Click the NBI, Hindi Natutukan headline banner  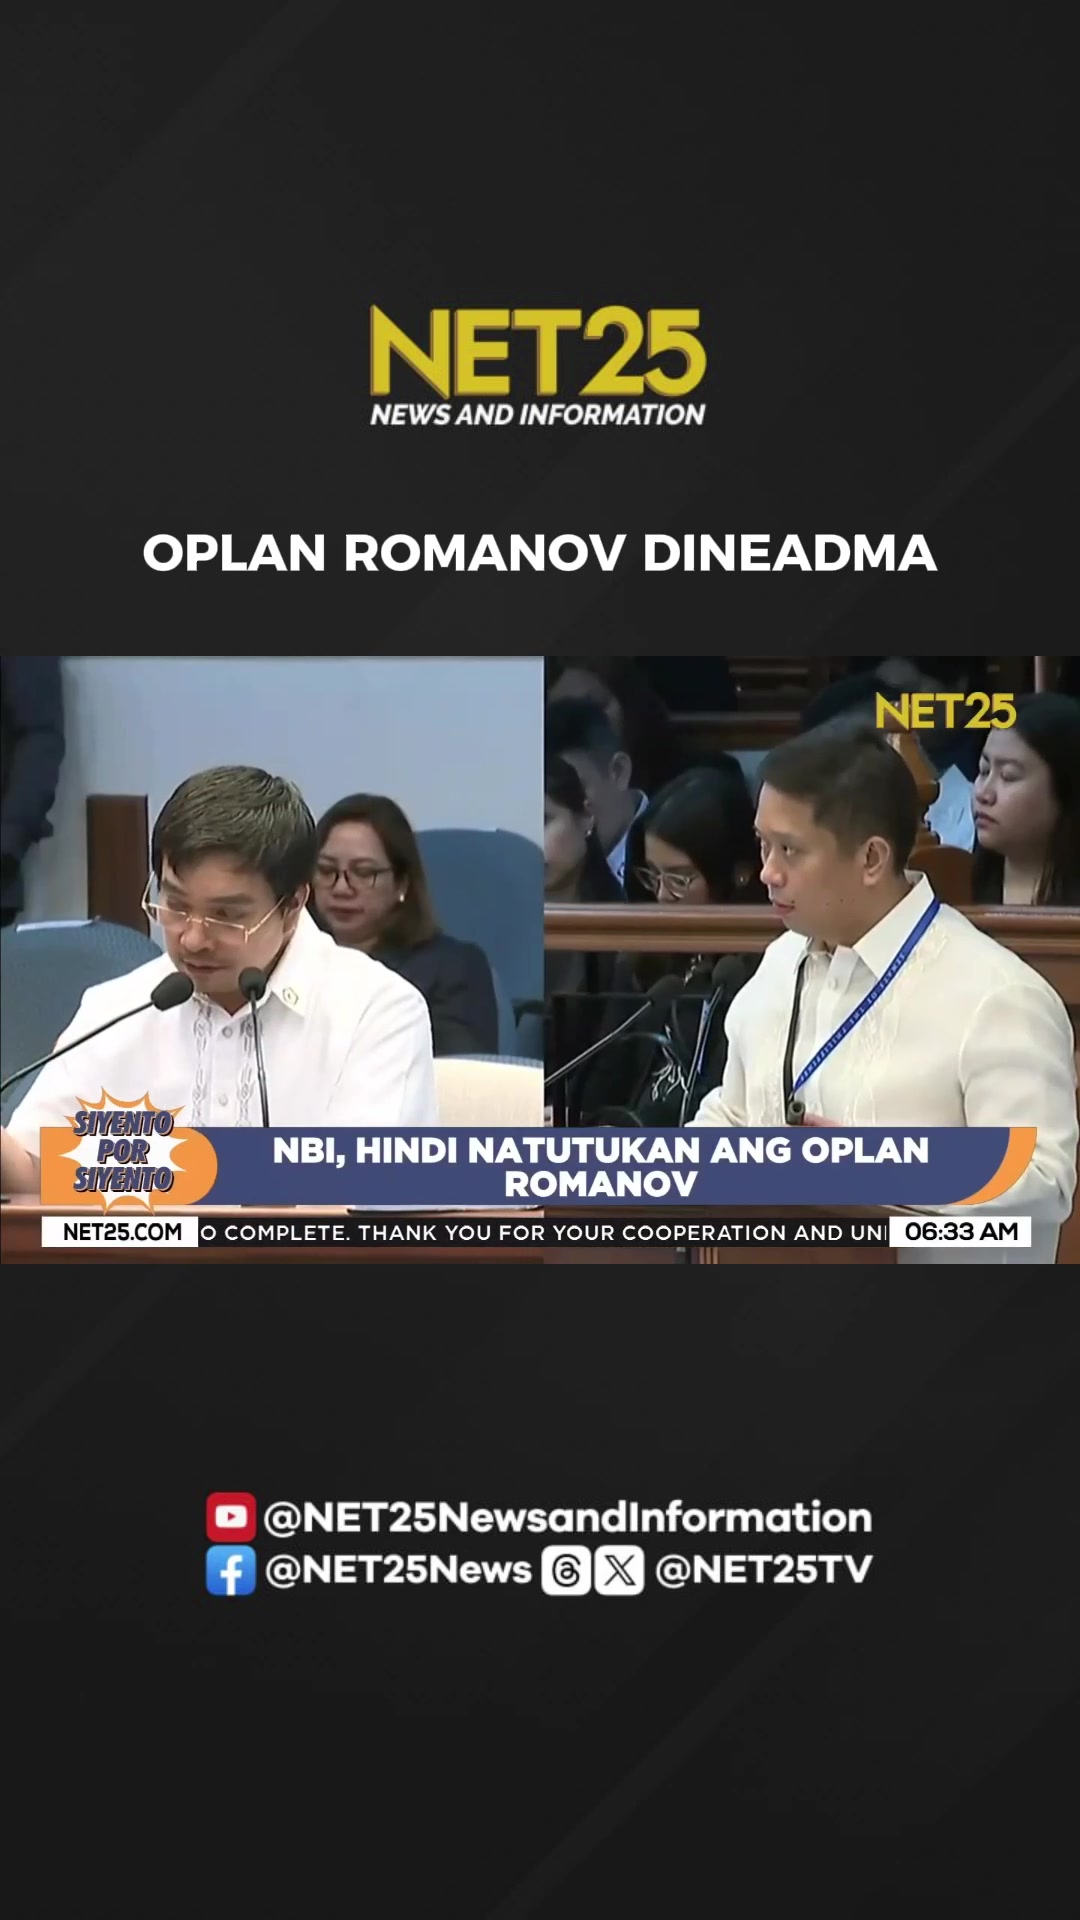pos(600,1167)
